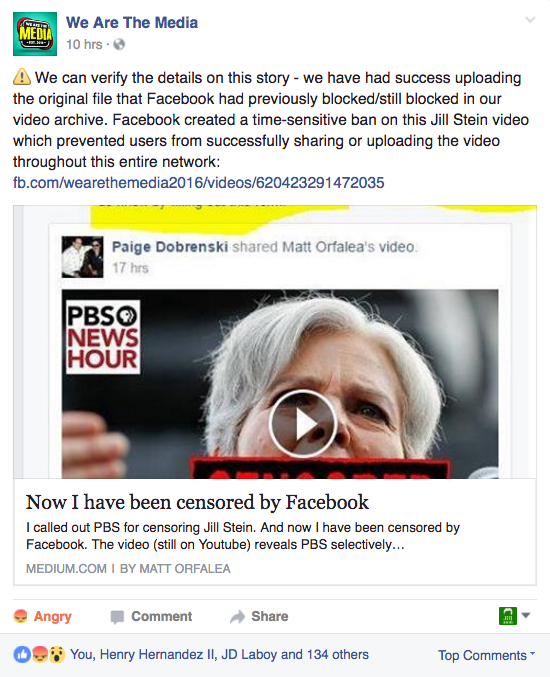This screenshot has width=550, height=677.
Task: Click the blue Like reaction icon
Action: pyautogui.click(x=22, y=655)
